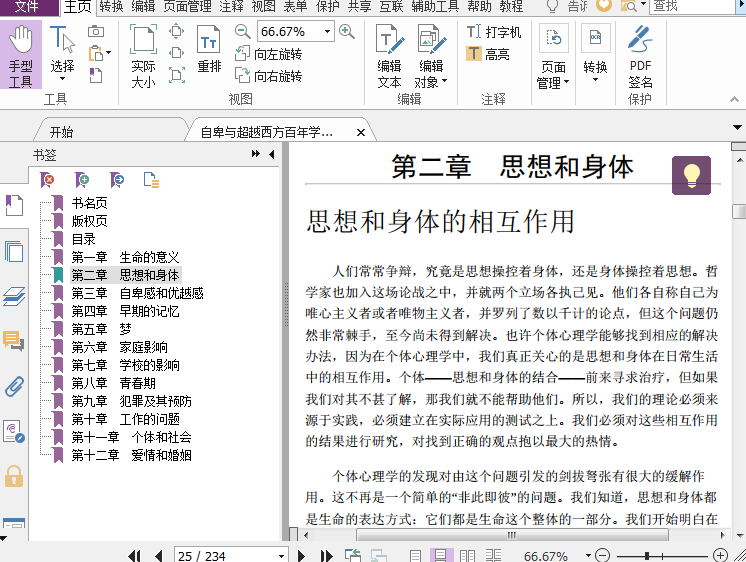Select bookmark 第五章 梦
The height and width of the screenshot is (562, 746).
tap(101, 329)
